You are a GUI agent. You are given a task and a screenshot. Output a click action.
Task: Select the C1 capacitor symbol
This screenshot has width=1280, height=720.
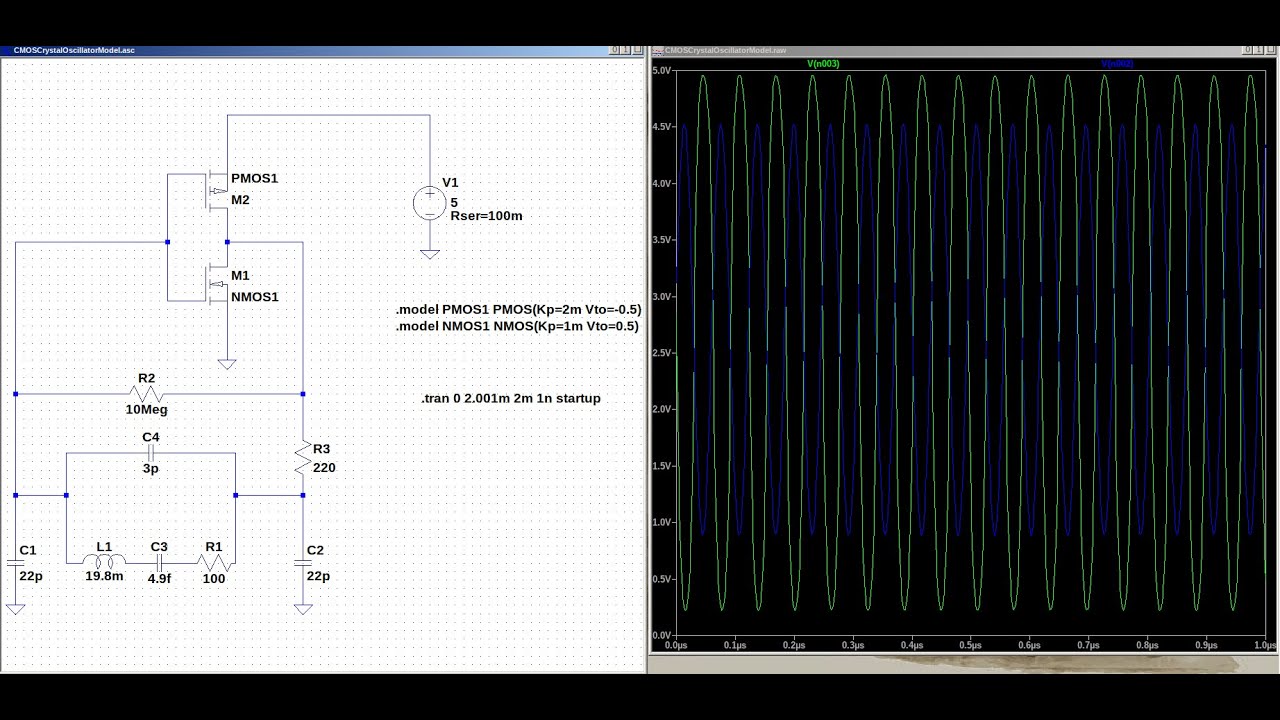16,564
